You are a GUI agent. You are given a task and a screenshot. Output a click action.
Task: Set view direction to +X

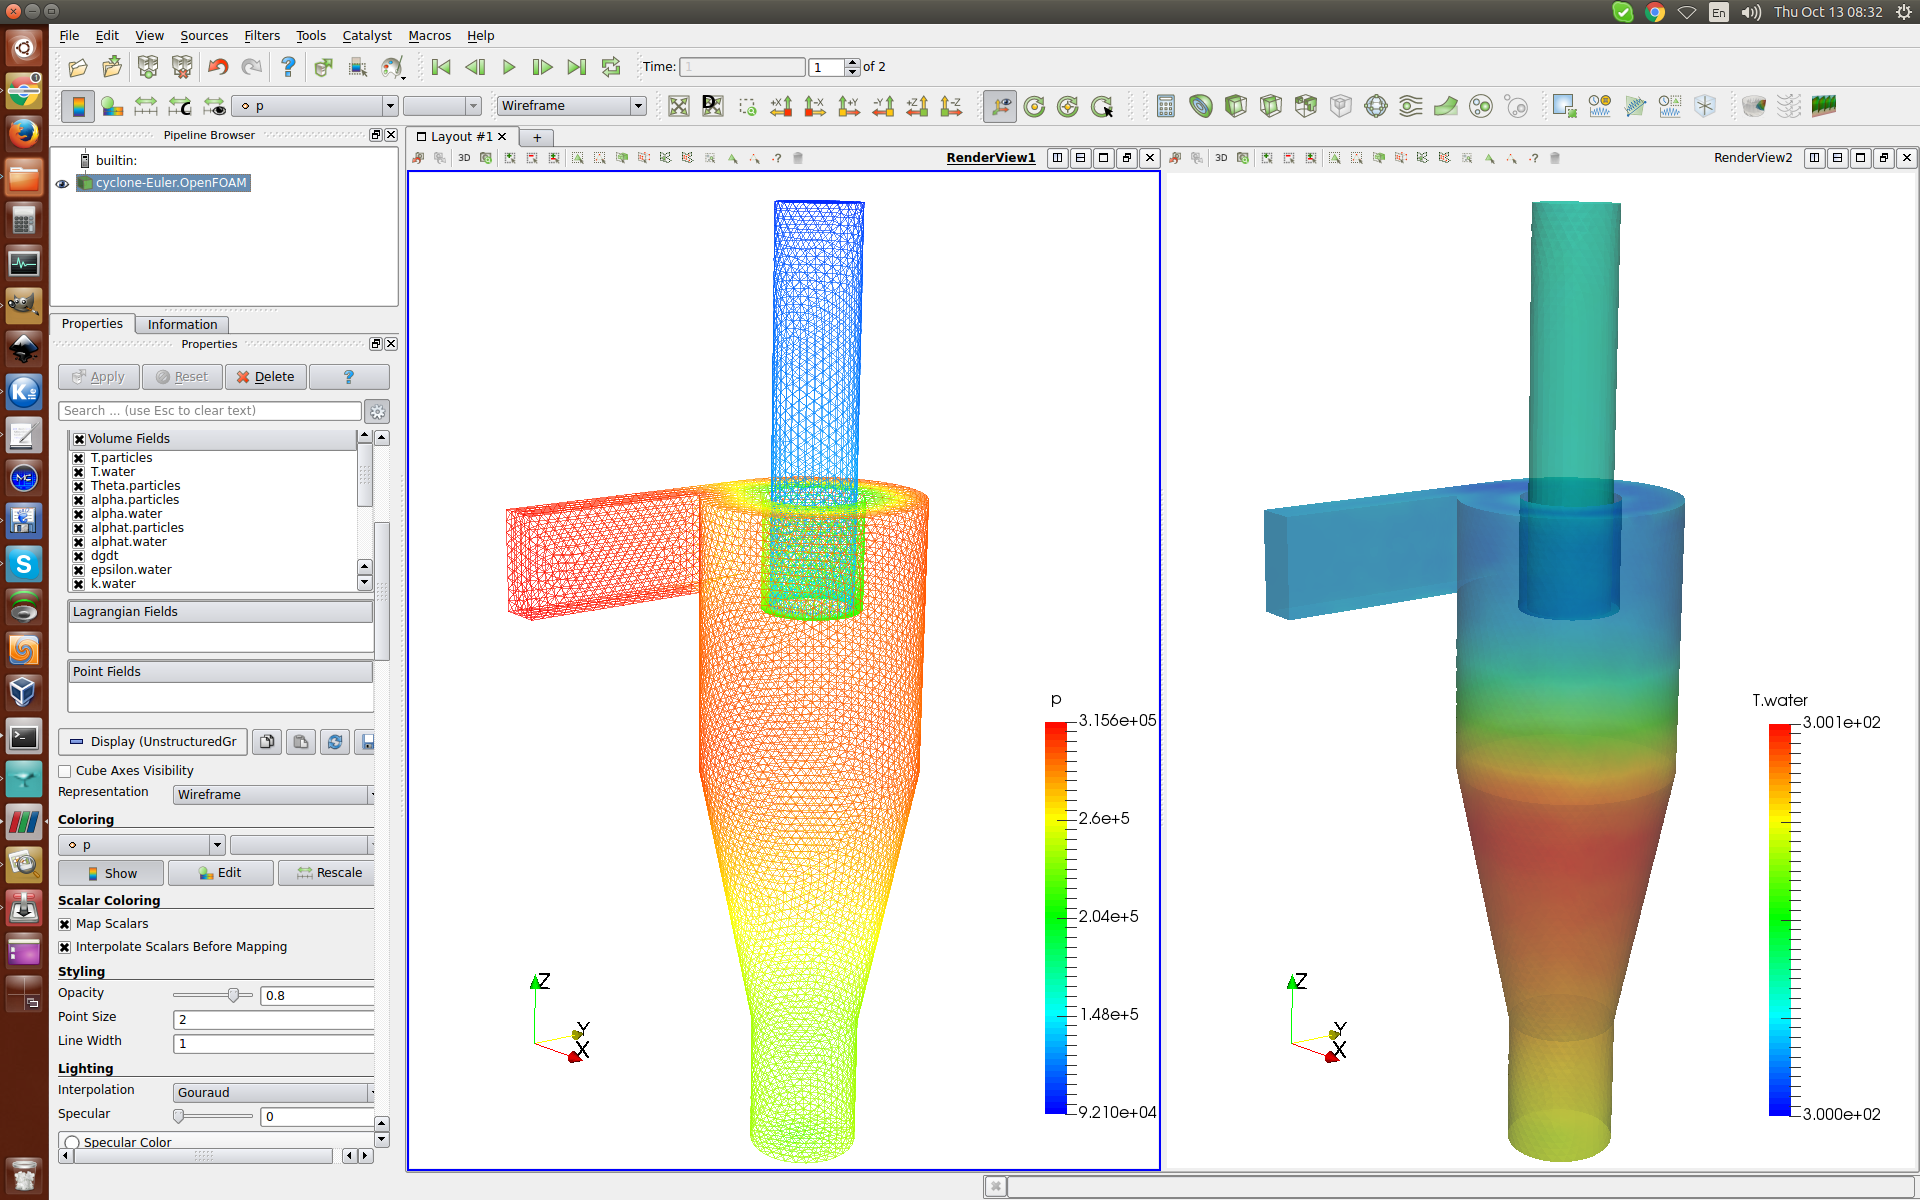coord(781,106)
